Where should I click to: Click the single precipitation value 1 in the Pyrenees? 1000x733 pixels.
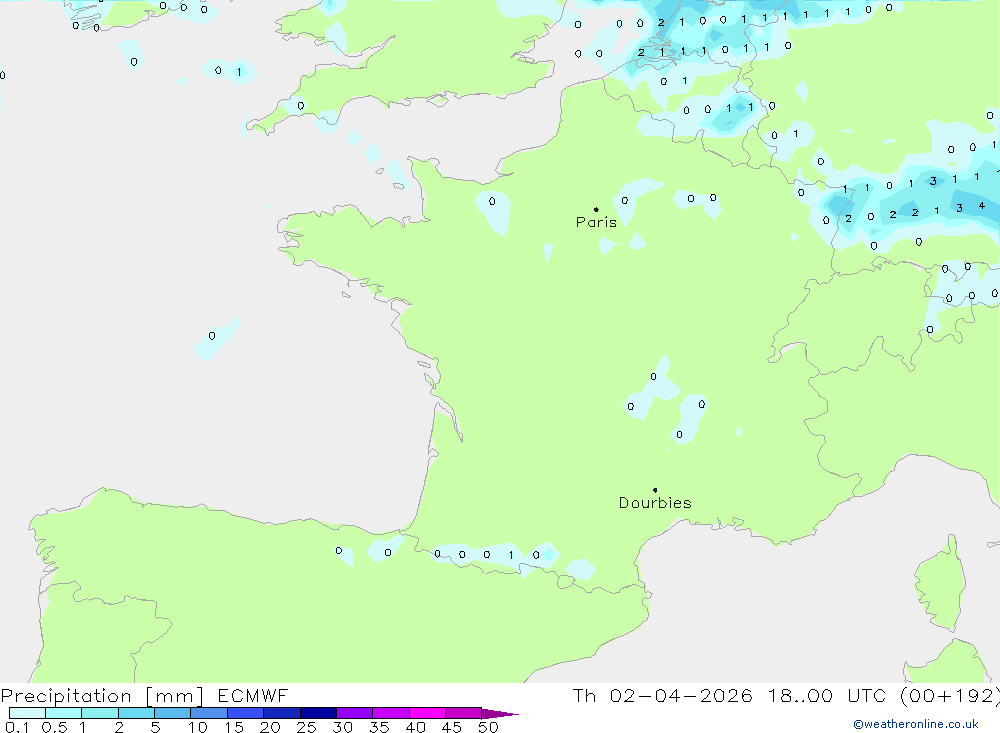(511, 555)
